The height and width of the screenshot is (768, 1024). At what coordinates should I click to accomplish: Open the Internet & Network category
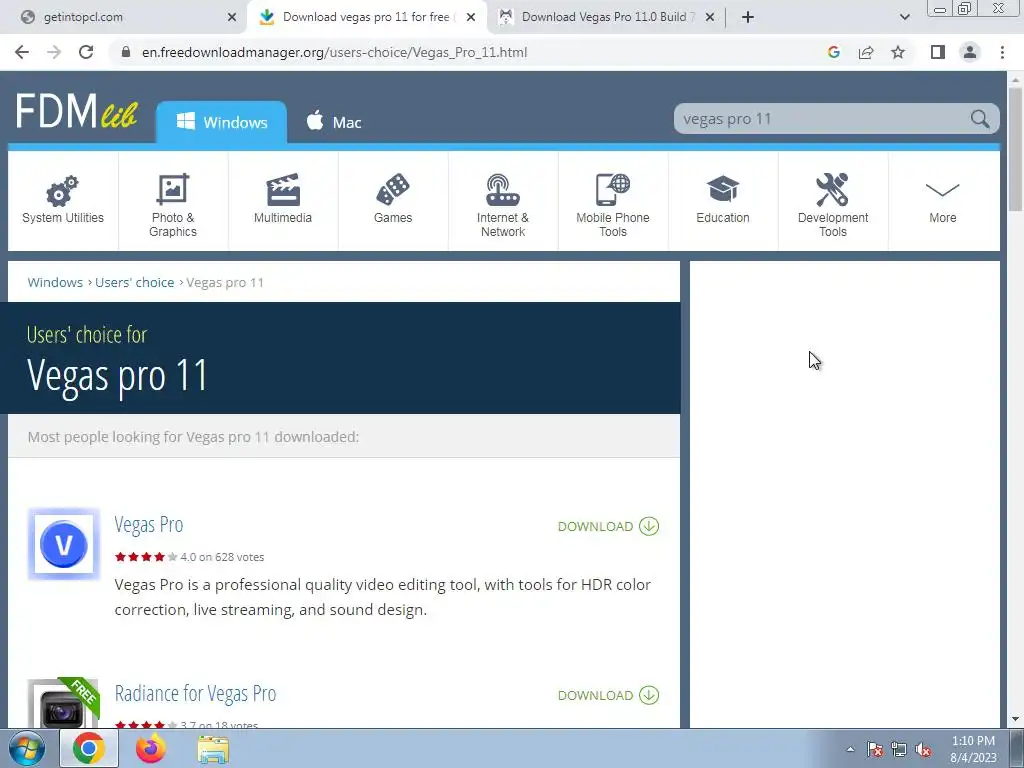click(503, 200)
